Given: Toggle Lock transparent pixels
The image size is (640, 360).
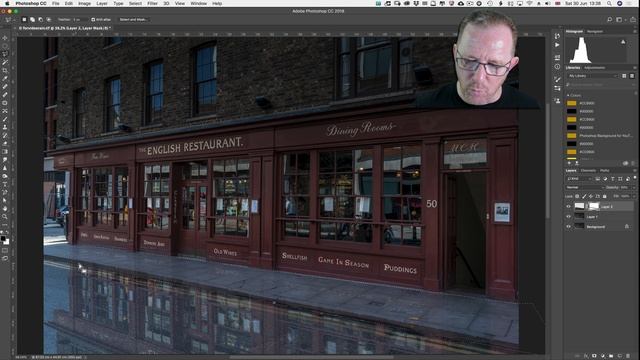Looking at the screenshot, I should (577, 196).
